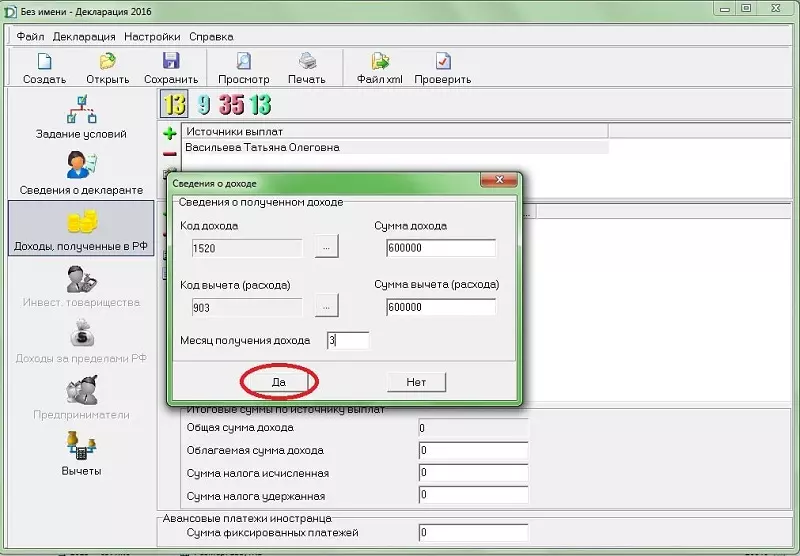Select Васильева Татьяна Олеговна source row
This screenshot has width=800, height=556.
[x=395, y=147]
